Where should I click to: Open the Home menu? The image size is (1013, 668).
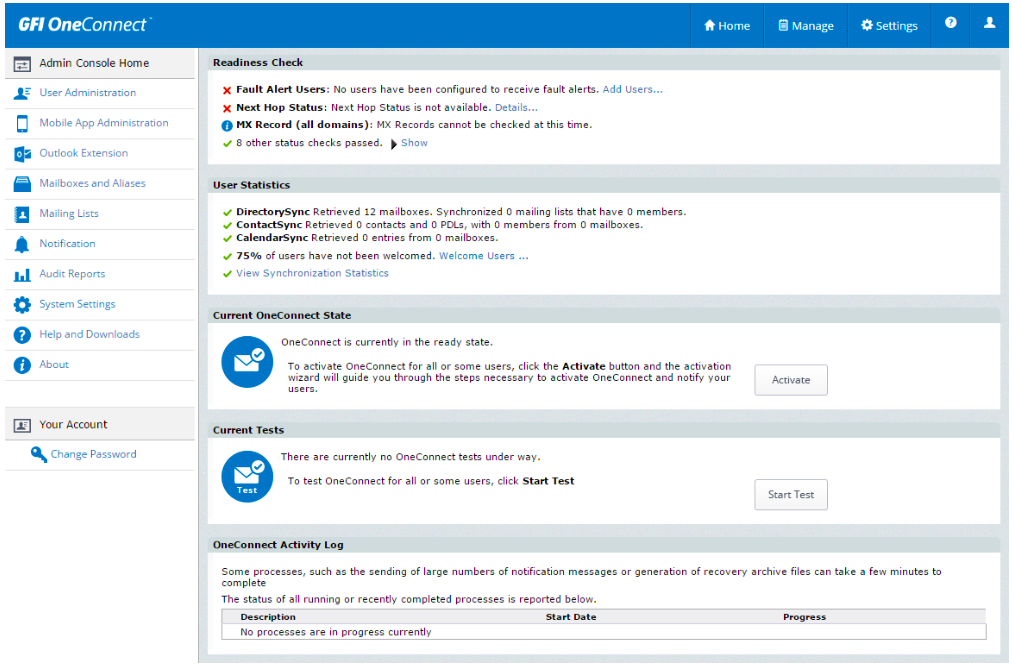coord(727,26)
